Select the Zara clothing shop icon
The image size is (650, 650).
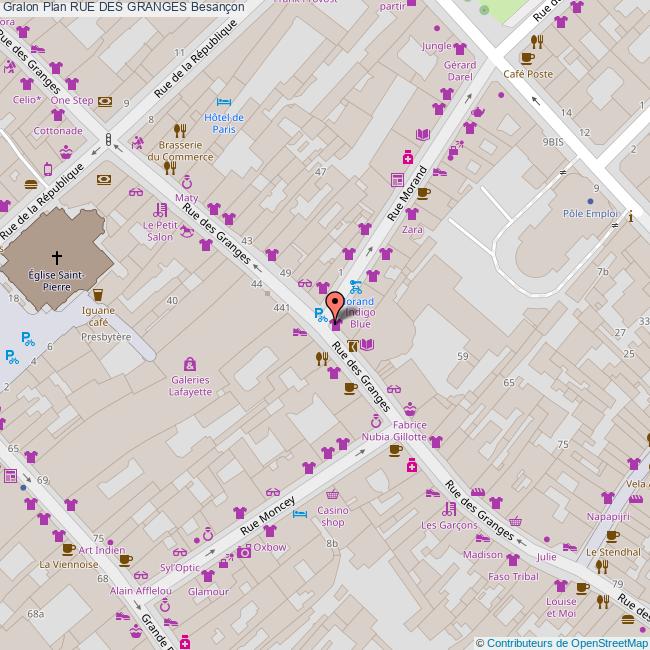coord(411,214)
